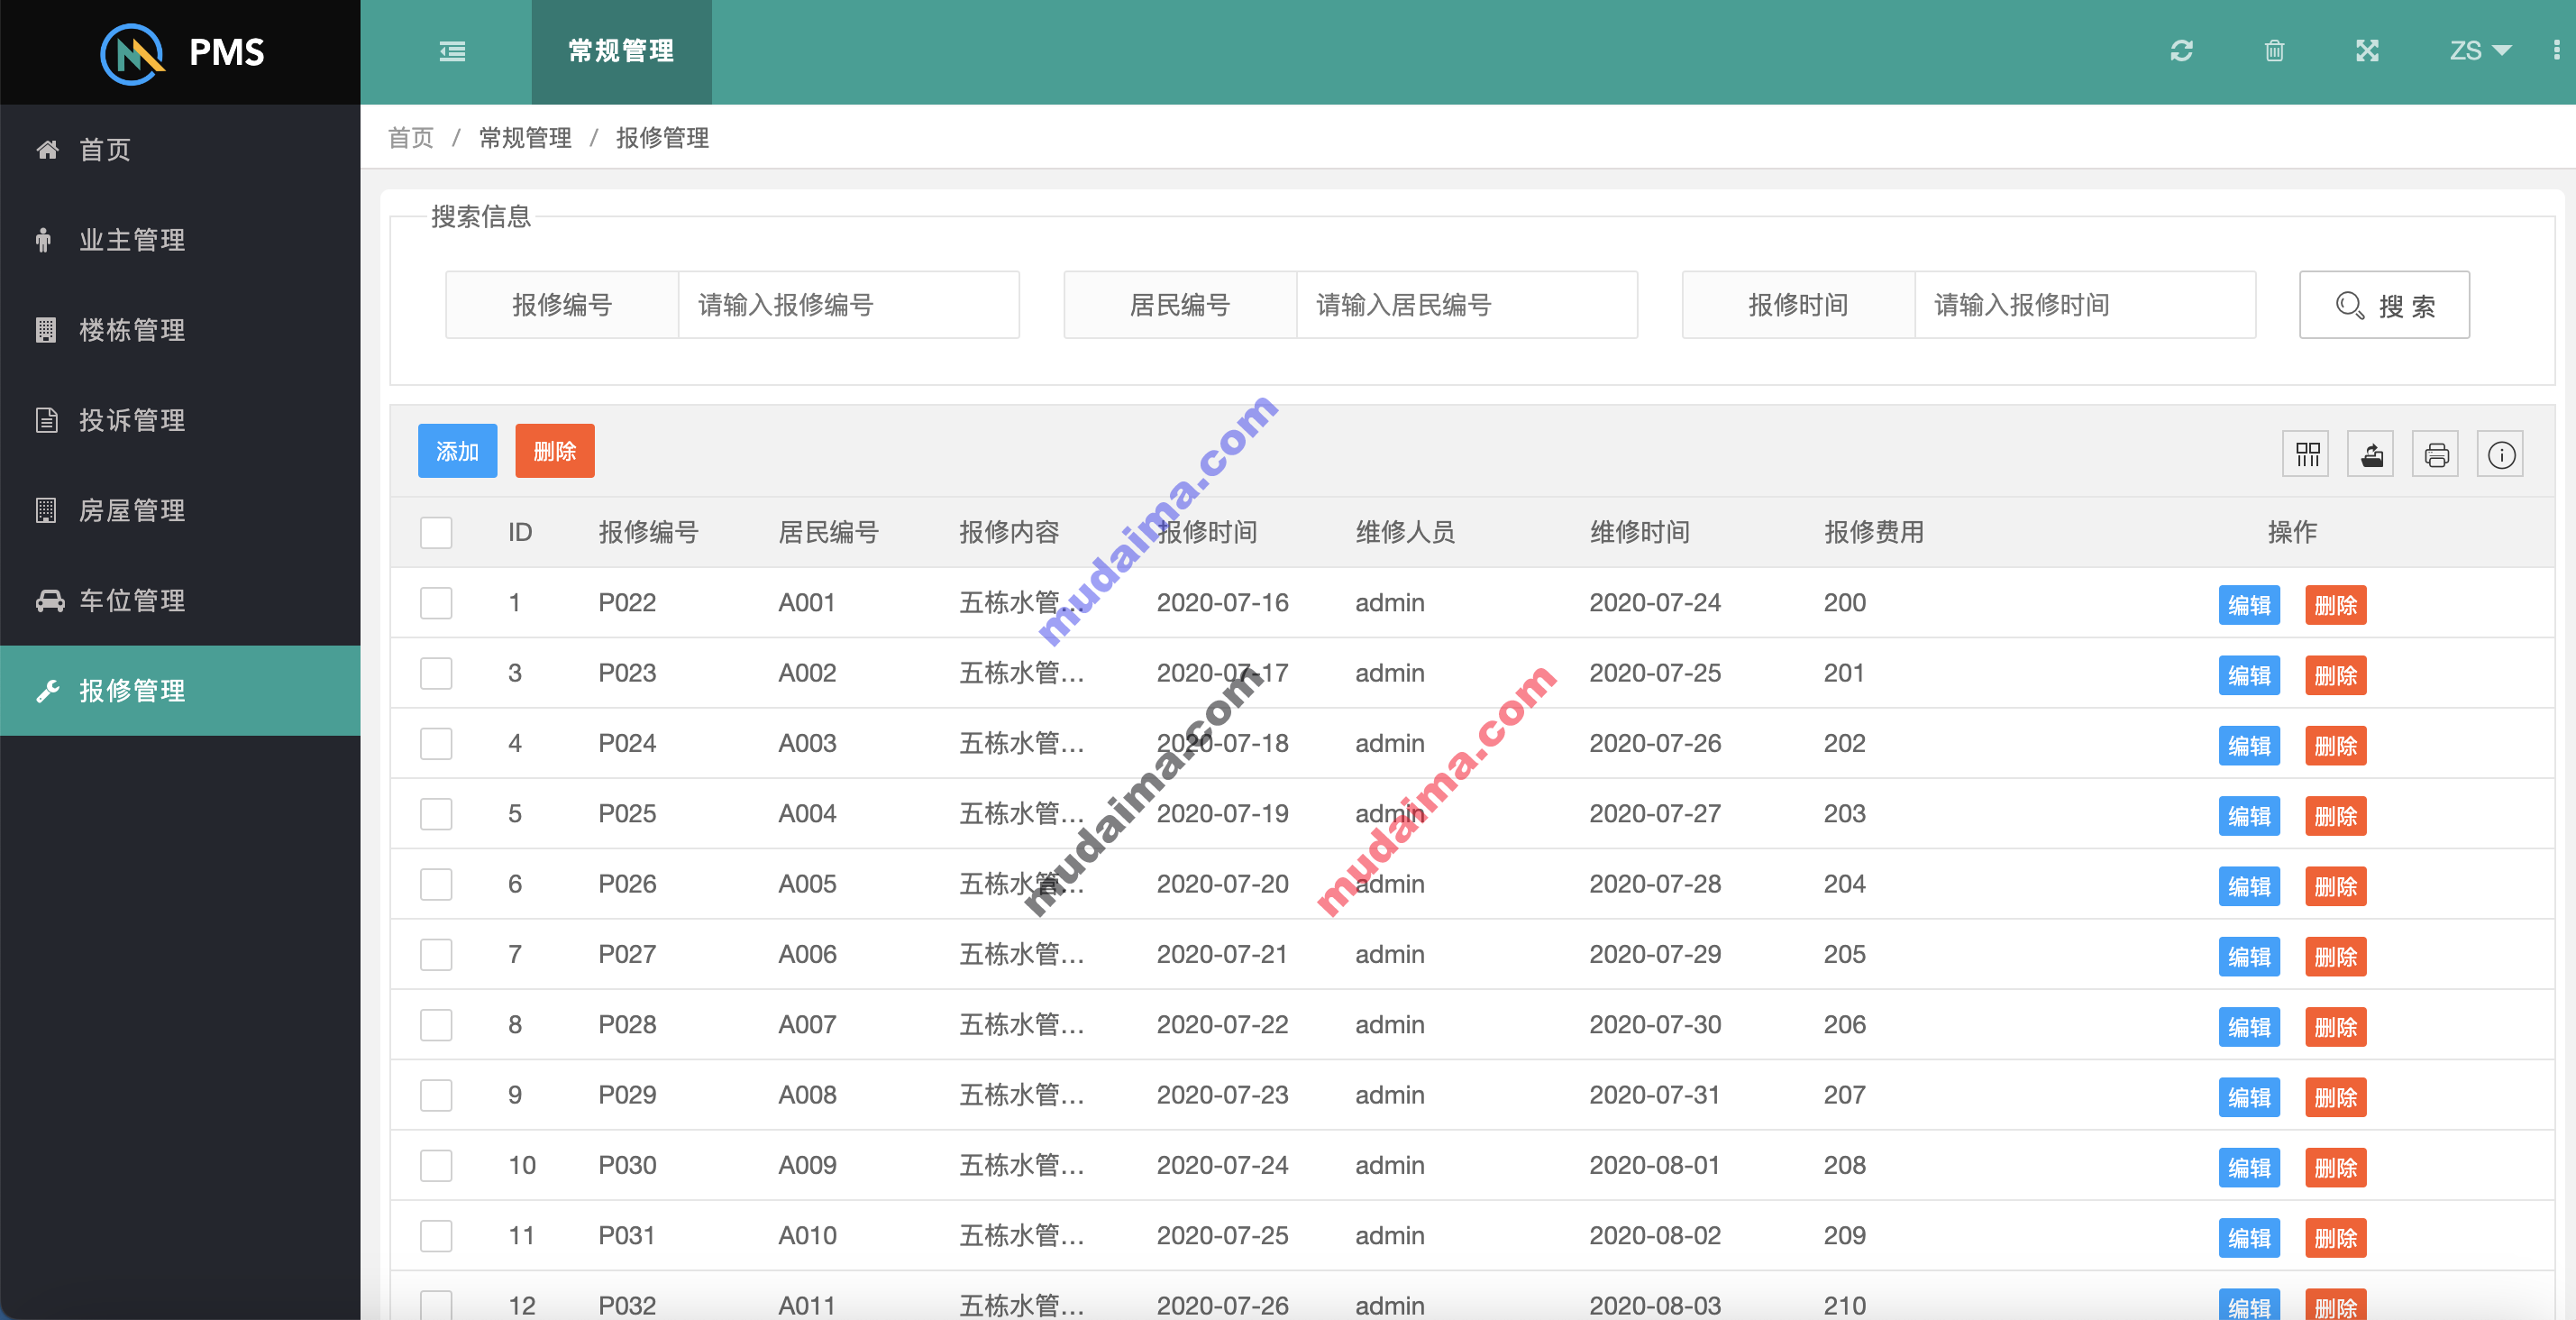
Task: Click the 209 fee cell
Action: [x=1845, y=1235]
